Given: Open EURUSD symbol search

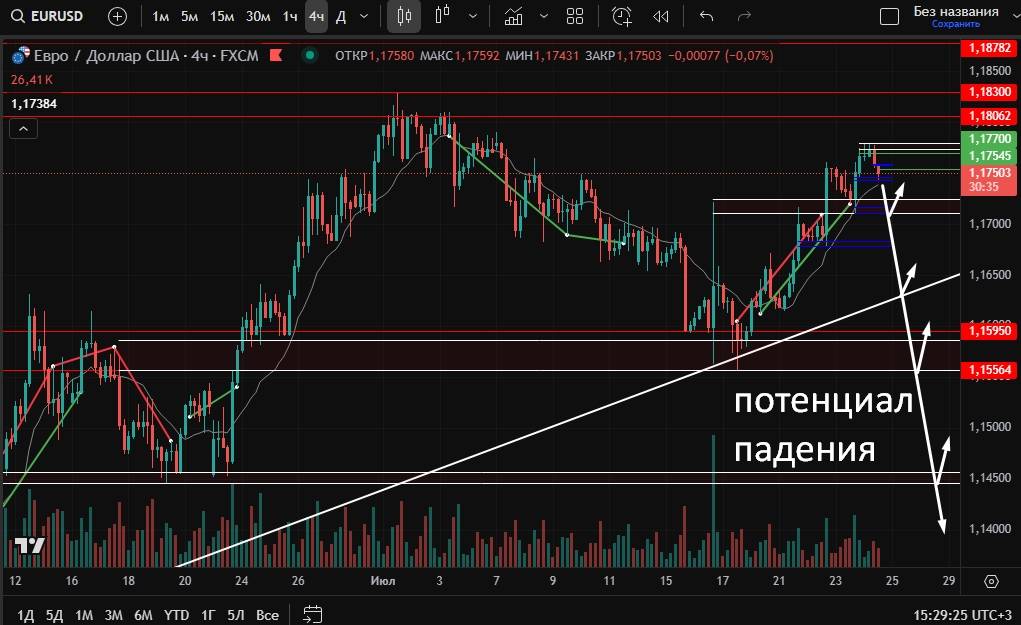Looking at the screenshot, I should (48, 16).
